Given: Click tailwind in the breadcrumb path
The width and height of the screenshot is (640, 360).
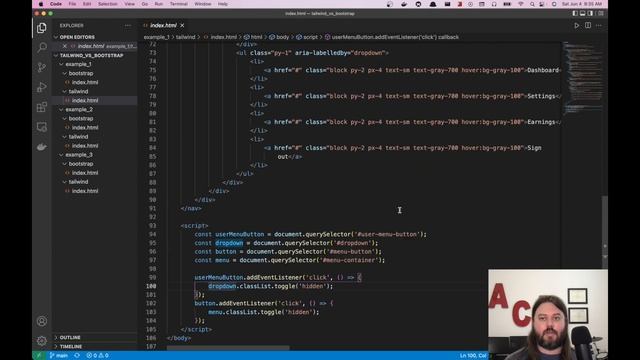Looking at the screenshot, I should (x=186, y=37).
